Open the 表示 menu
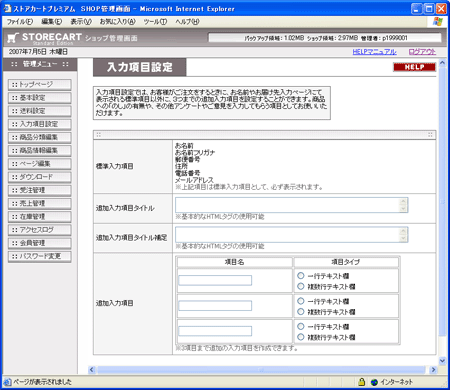 click(81, 22)
